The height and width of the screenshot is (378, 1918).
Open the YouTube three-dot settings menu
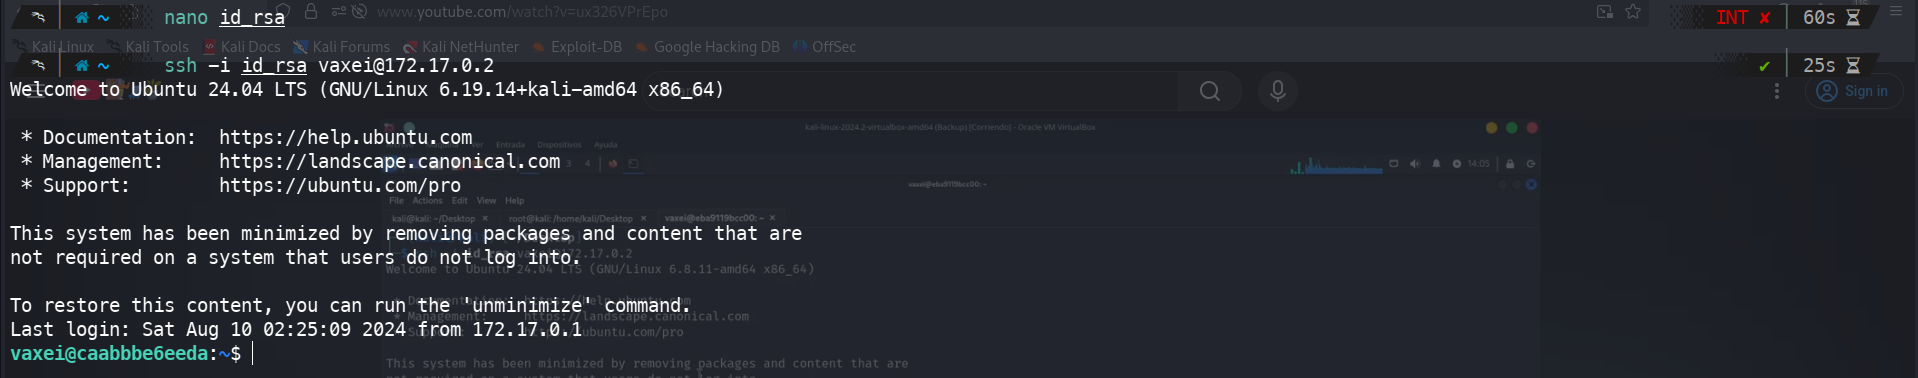(x=1776, y=91)
